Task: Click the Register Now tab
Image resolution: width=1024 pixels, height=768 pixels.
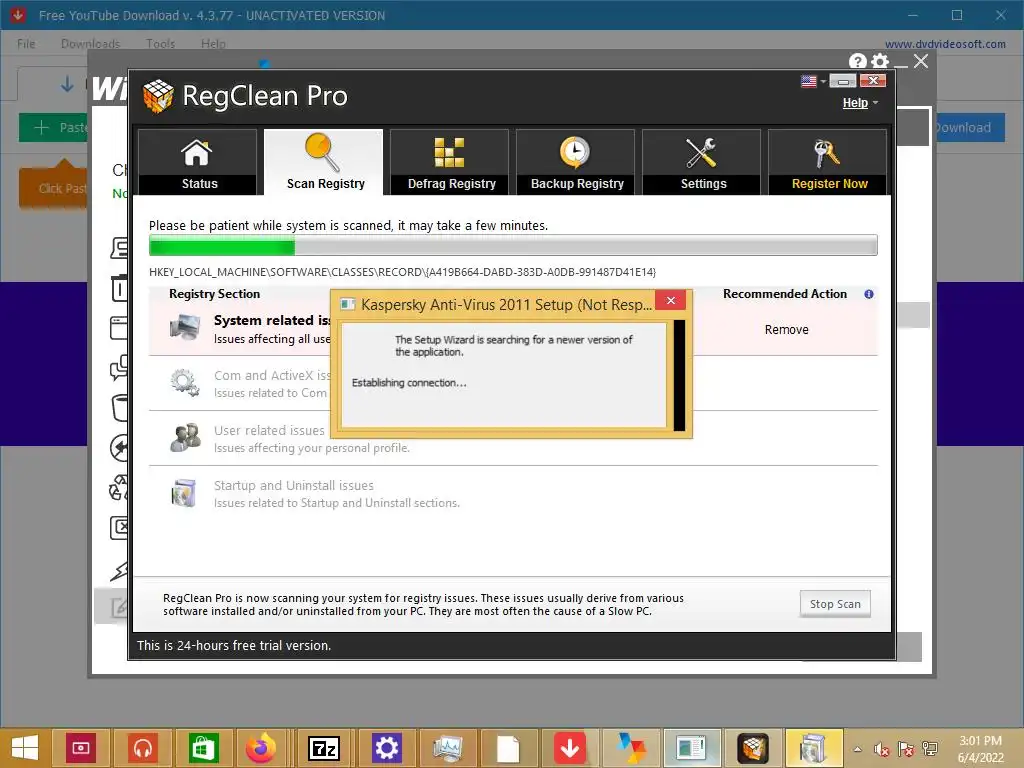Action: [x=827, y=162]
